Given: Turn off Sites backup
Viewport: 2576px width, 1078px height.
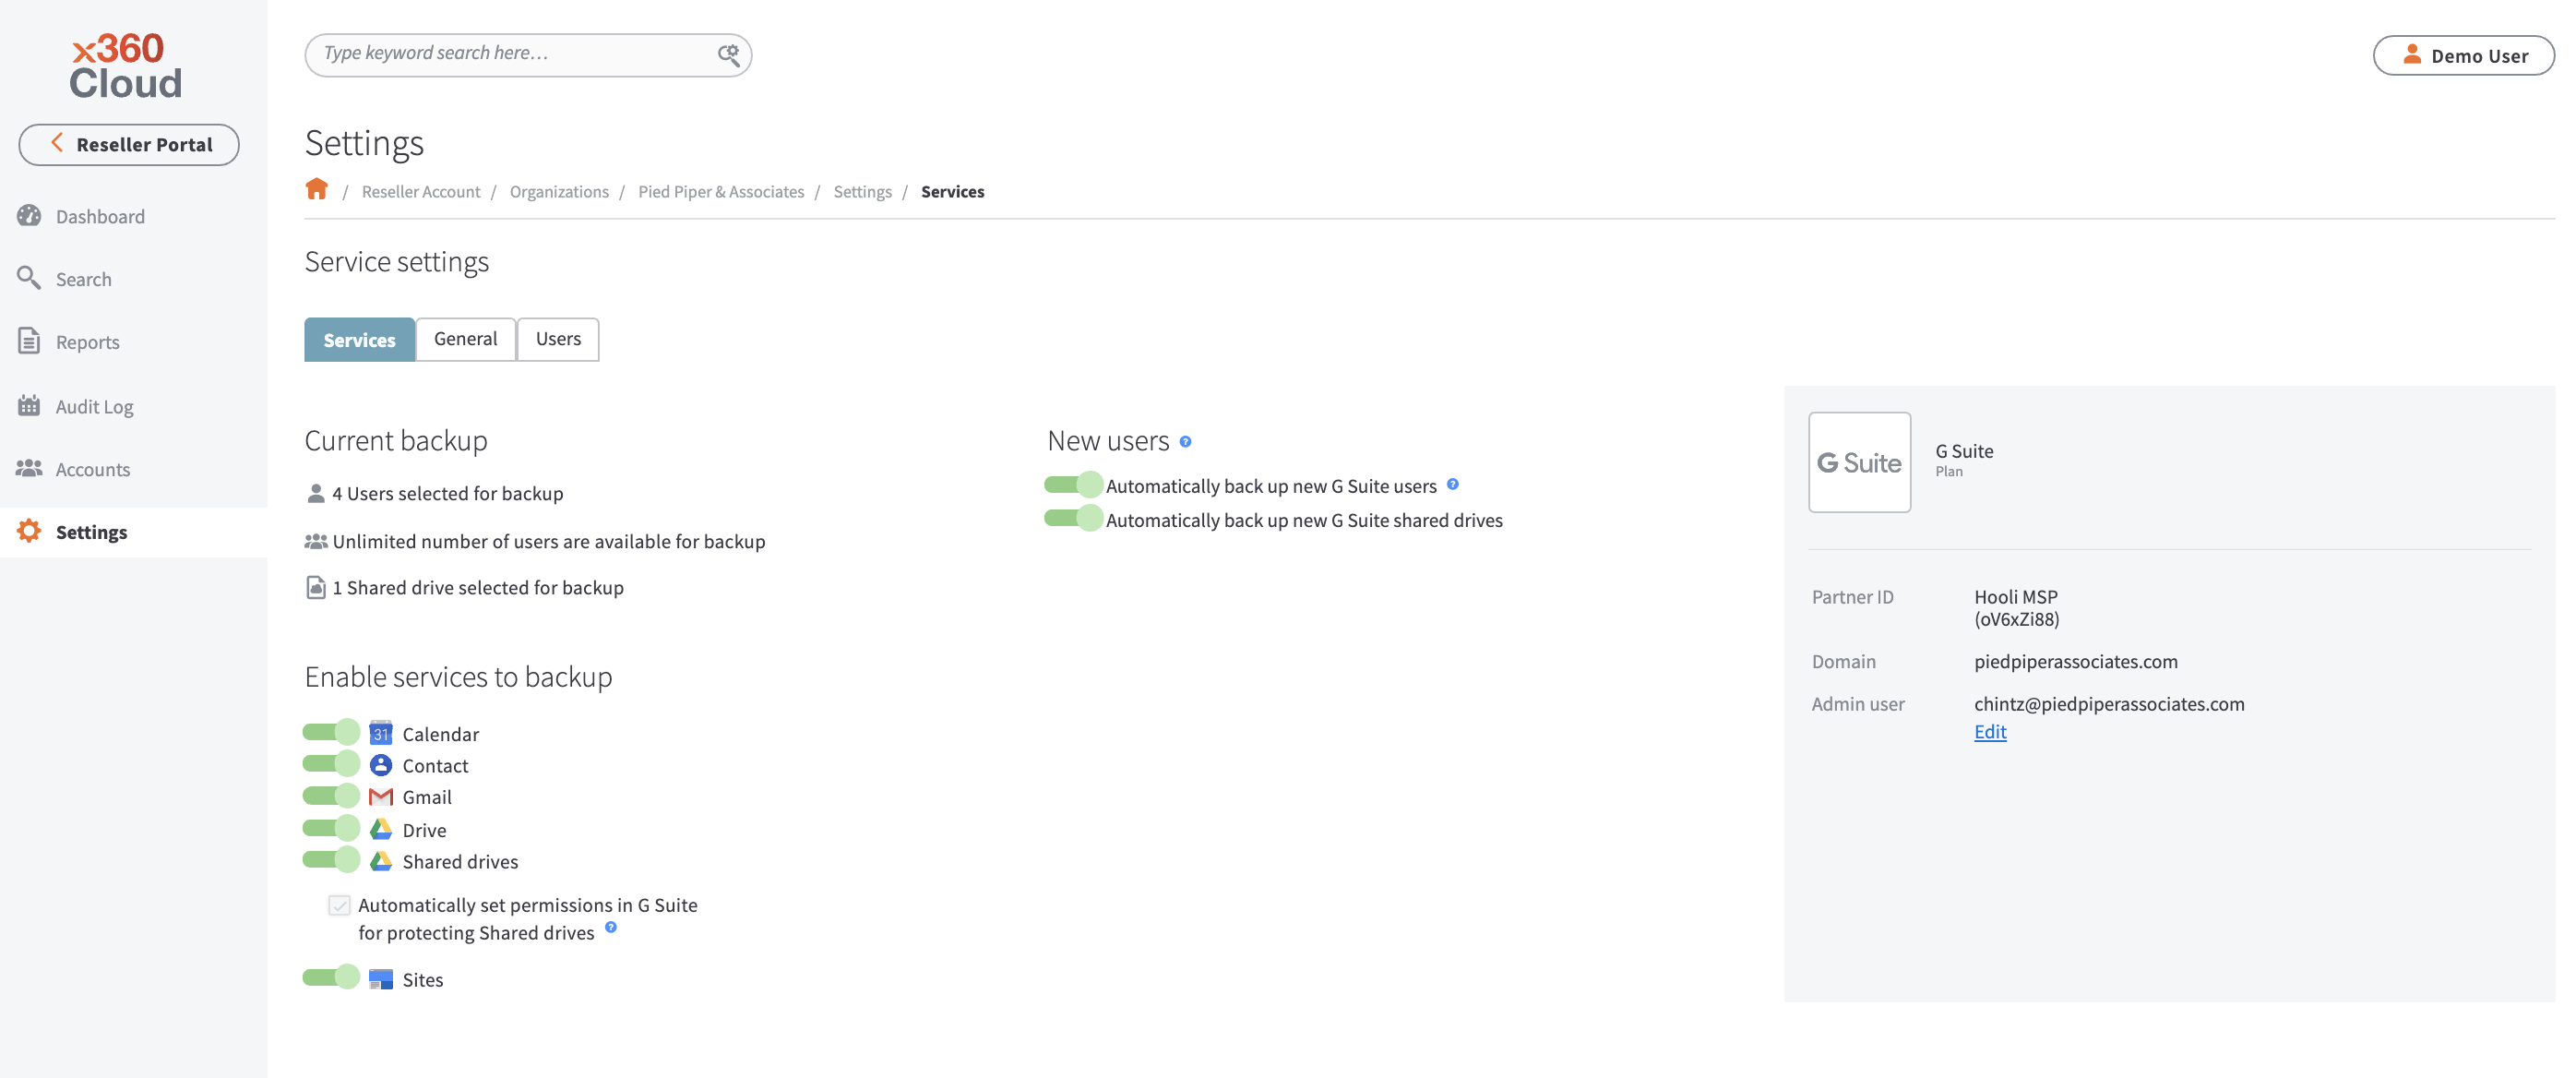Looking at the screenshot, I should 331,978.
